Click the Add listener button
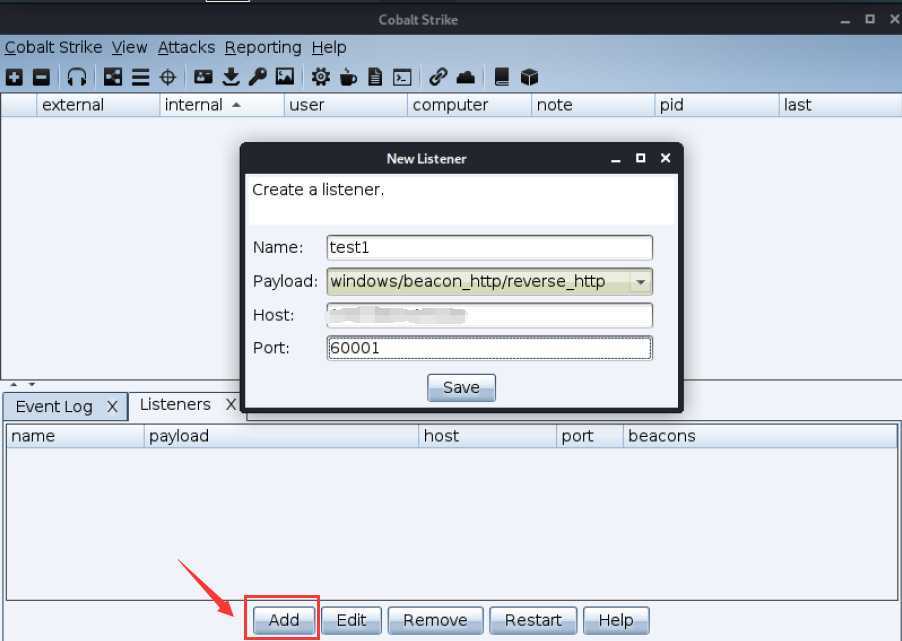This screenshot has width=902, height=641. coord(284,620)
